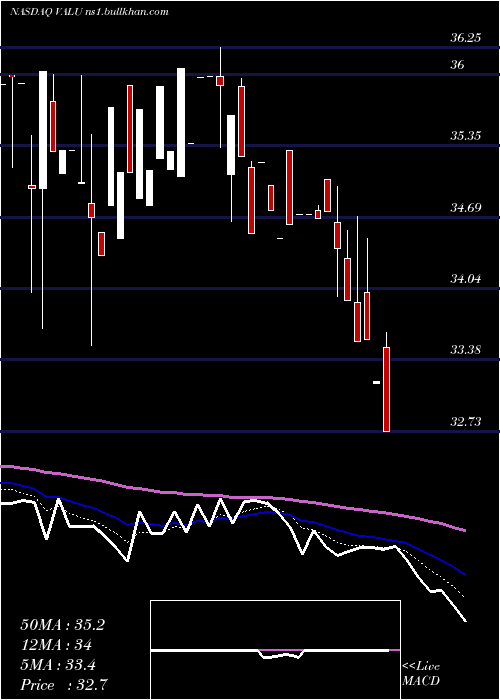Click the <<Live MACD label

(421, 674)
